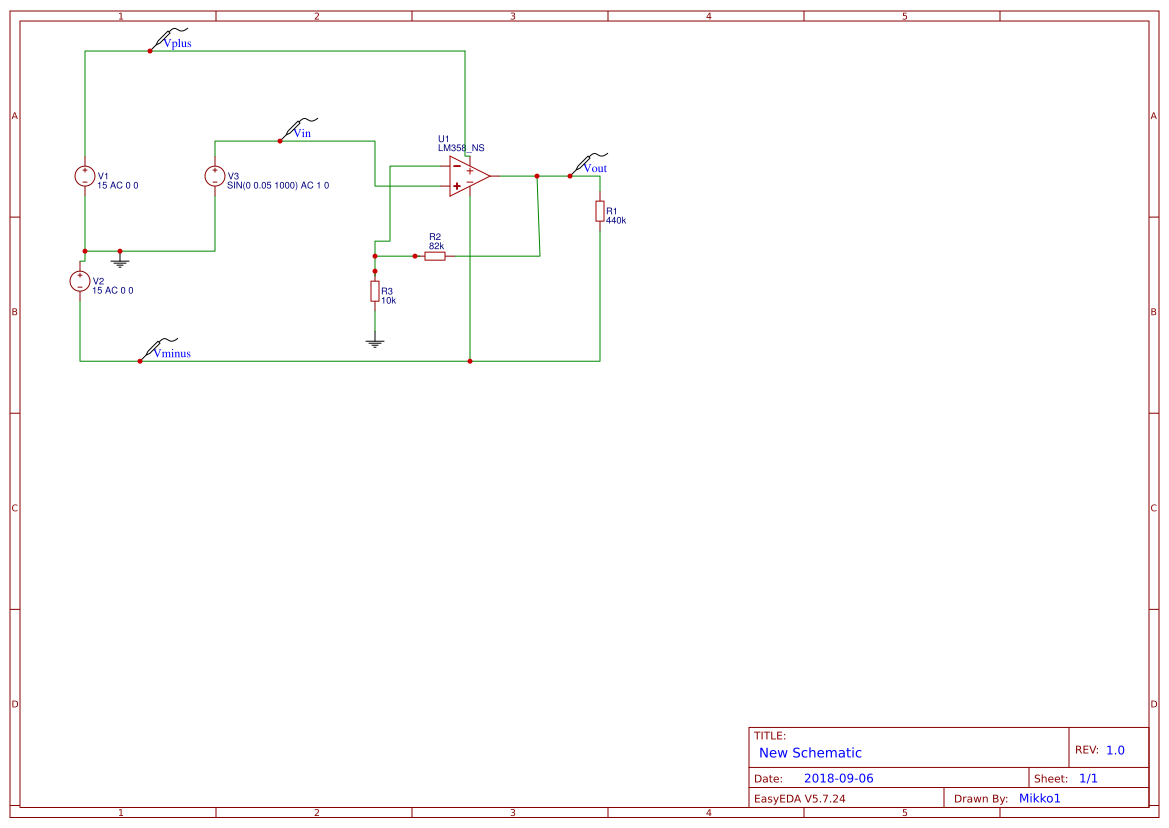The height and width of the screenshot is (828, 1169).
Task: Click the Drawn By name Mikko1
Action: tap(1040, 798)
